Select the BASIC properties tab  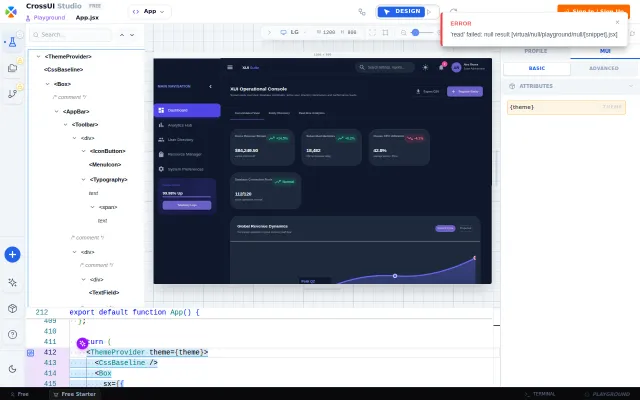coord(537,68)
